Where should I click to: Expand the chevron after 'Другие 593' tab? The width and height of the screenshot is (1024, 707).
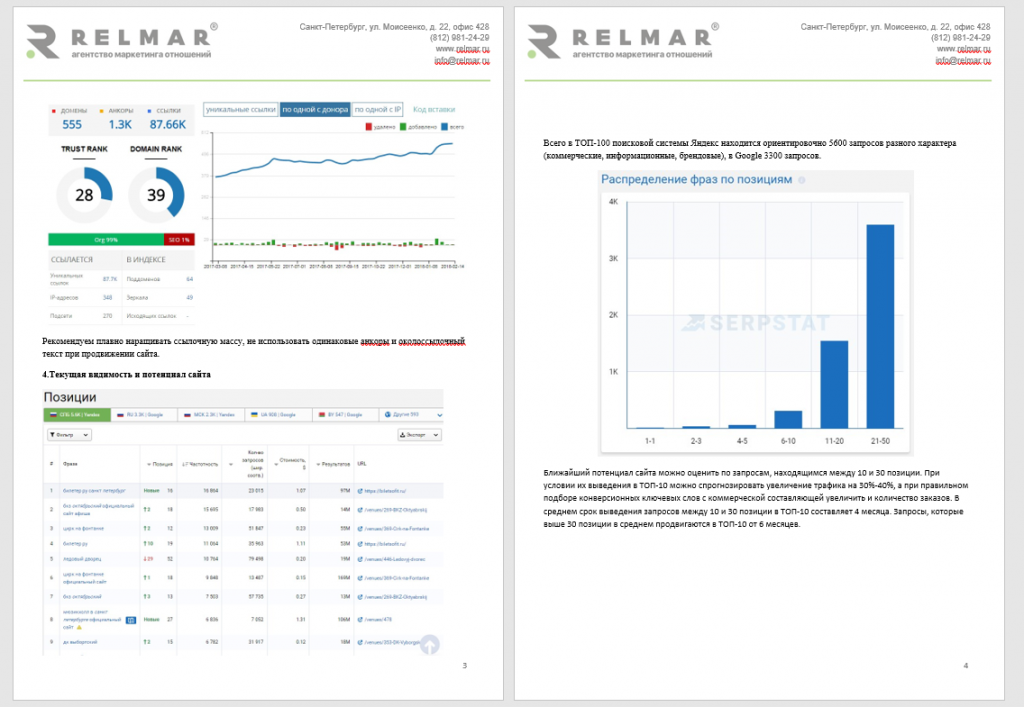[x=440, y=415]
